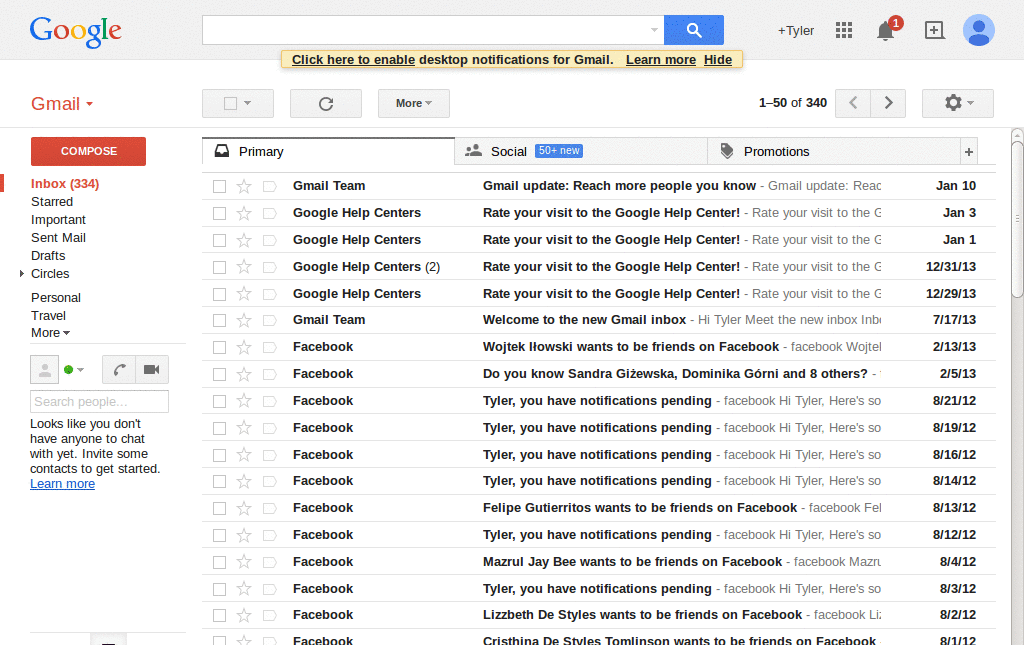Click the Search people chat field
This screenshot has height=645, width=1024.
click(x=99, y=401)
